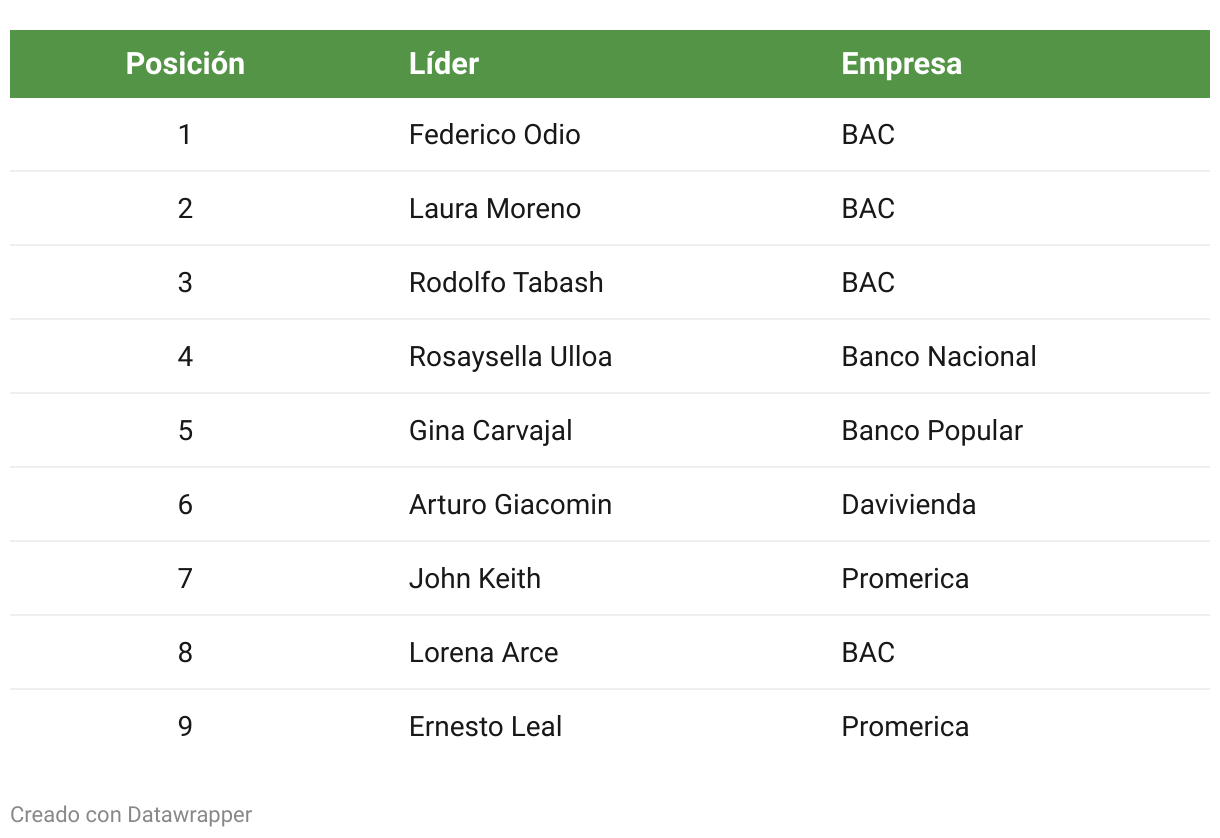The height and width of the screenshot is (838, 1220).
Task: Click BAC in Lorena Arce's row
Action: [x=867, y=653]
